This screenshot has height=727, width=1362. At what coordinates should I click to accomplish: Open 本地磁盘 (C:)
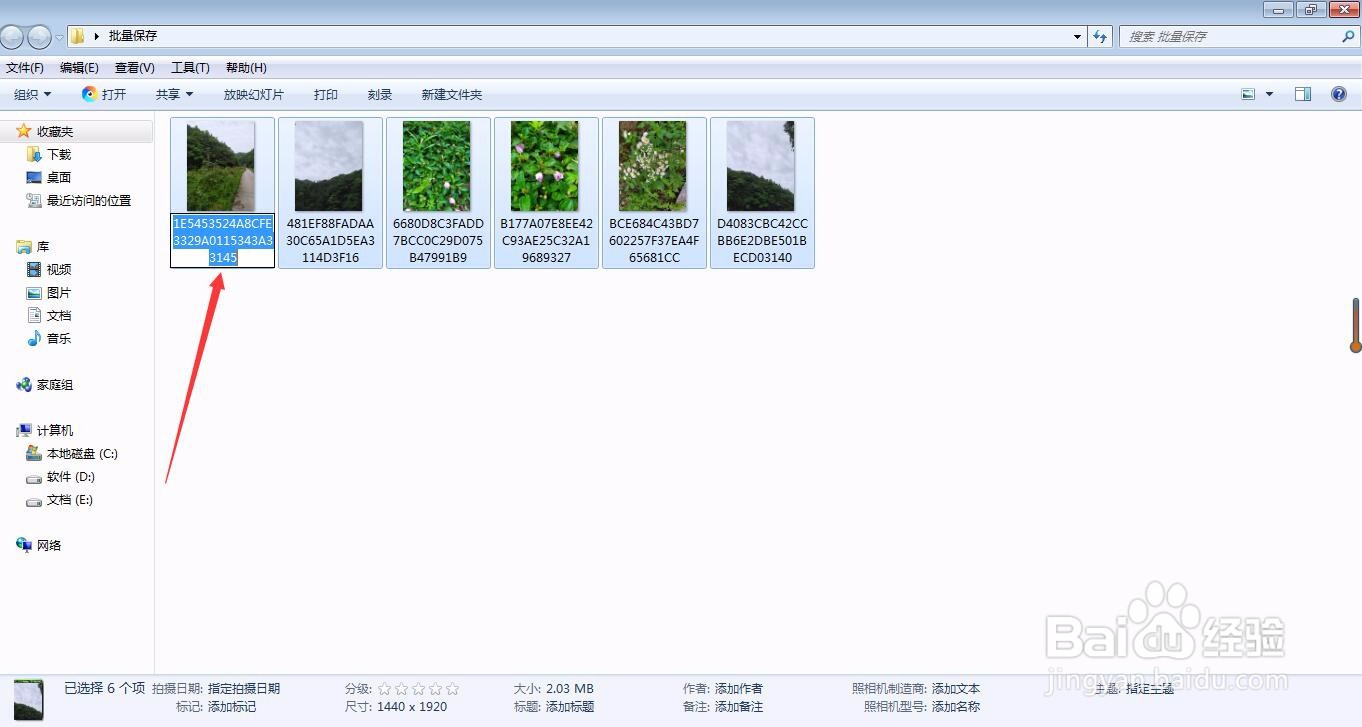[82, 453]
